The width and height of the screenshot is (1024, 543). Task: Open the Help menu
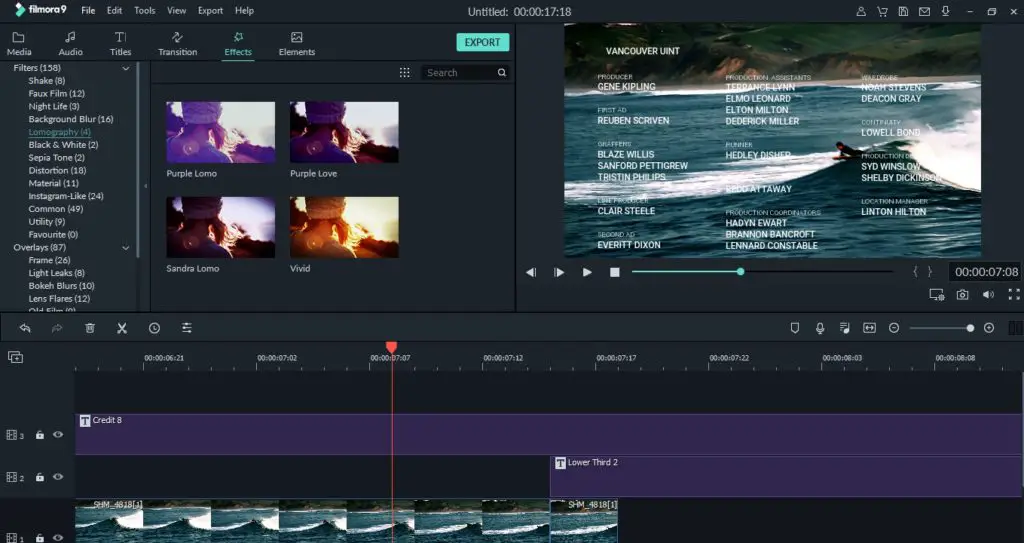(x=244, y=10)
